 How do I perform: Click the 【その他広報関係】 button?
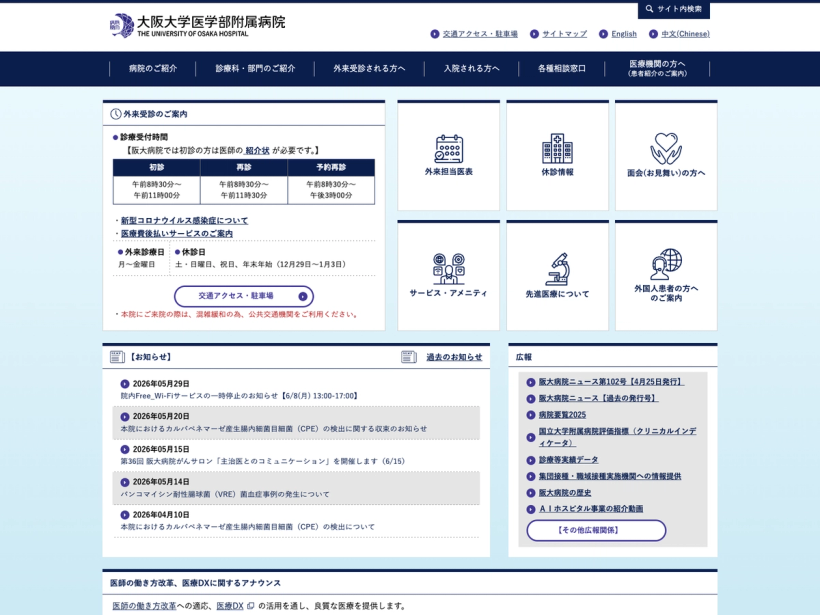(596, 530)
